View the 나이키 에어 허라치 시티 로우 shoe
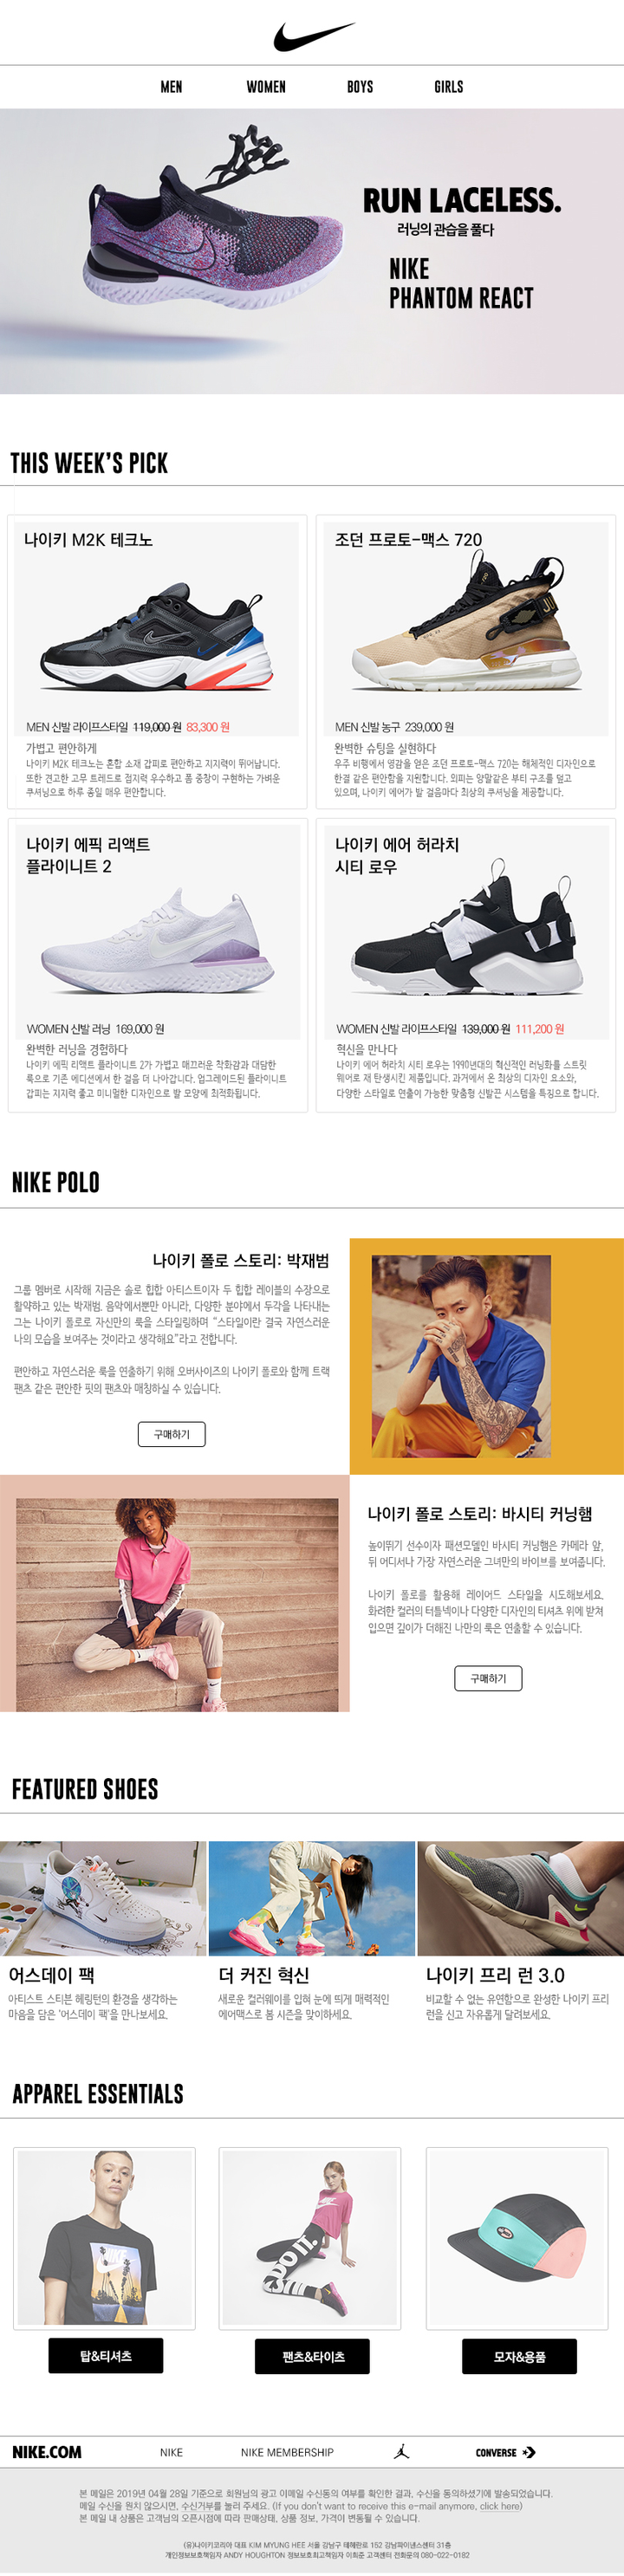 click(466, 965)
